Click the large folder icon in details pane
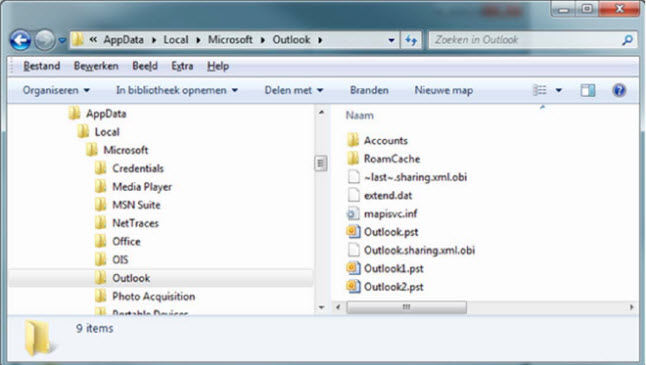The height and width of the screenshot is (365, 646). 39,338
